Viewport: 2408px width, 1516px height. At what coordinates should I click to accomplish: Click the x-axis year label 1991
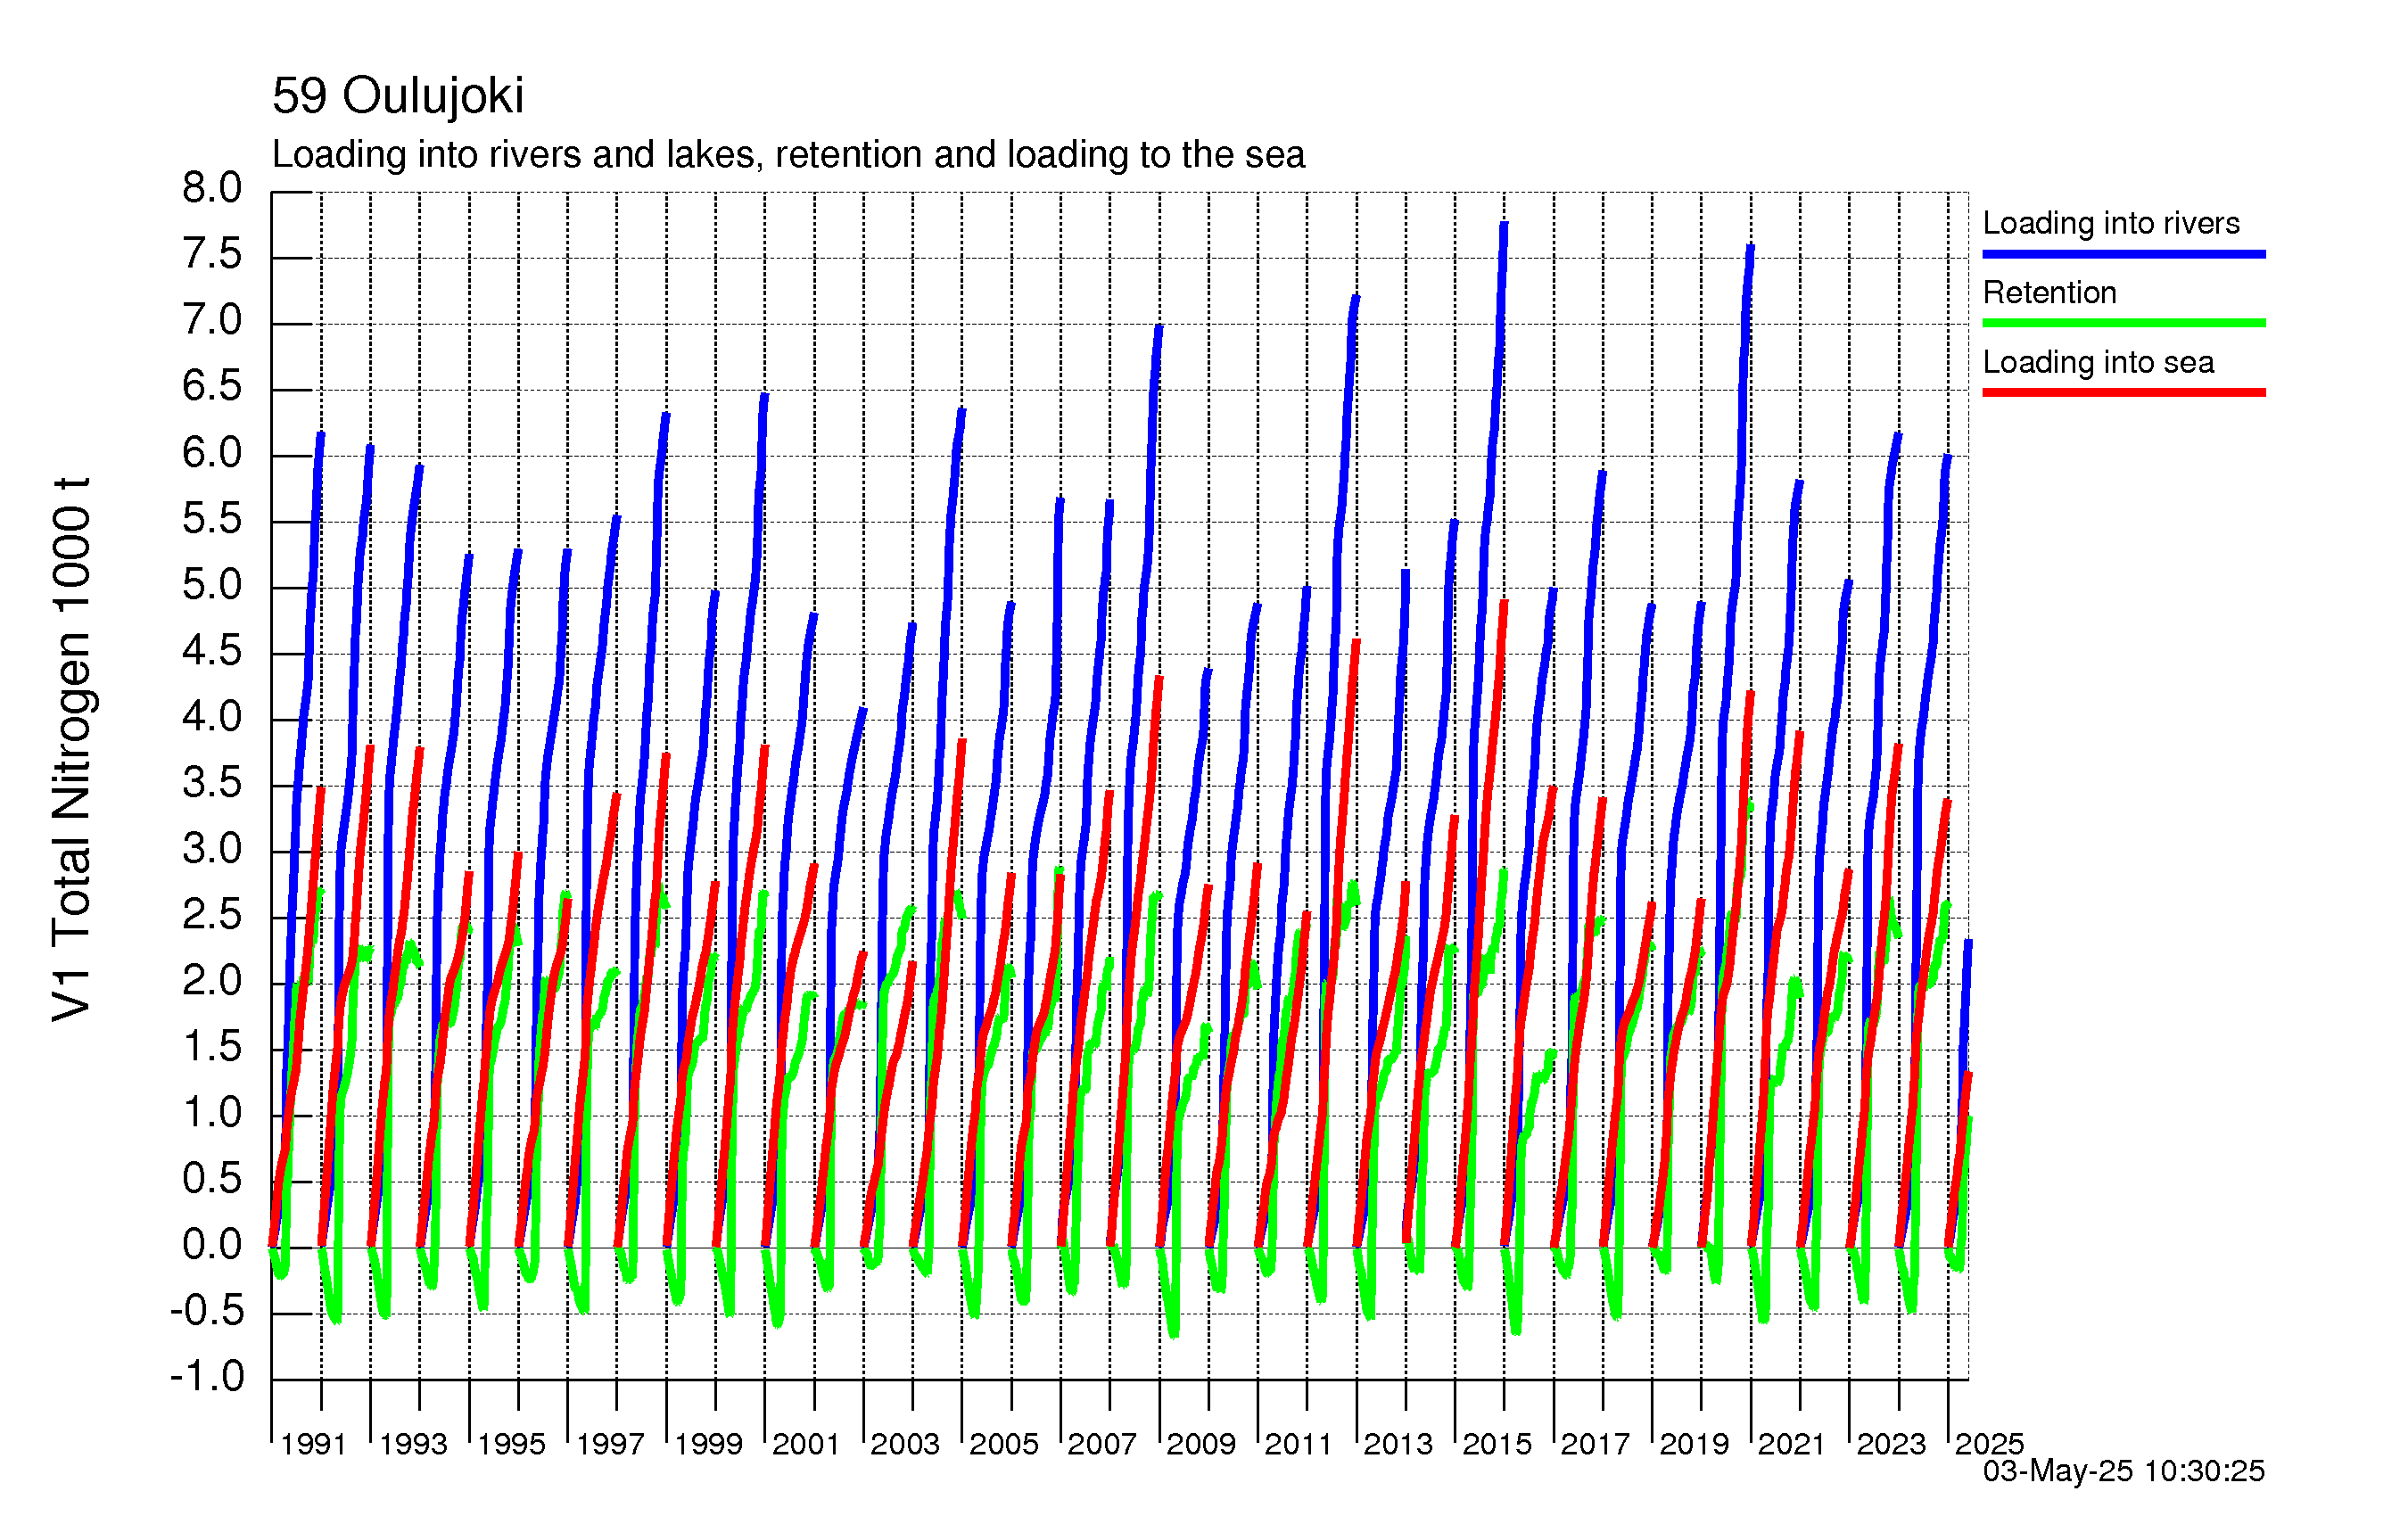pyautogui.click(x=313, y=1444)
